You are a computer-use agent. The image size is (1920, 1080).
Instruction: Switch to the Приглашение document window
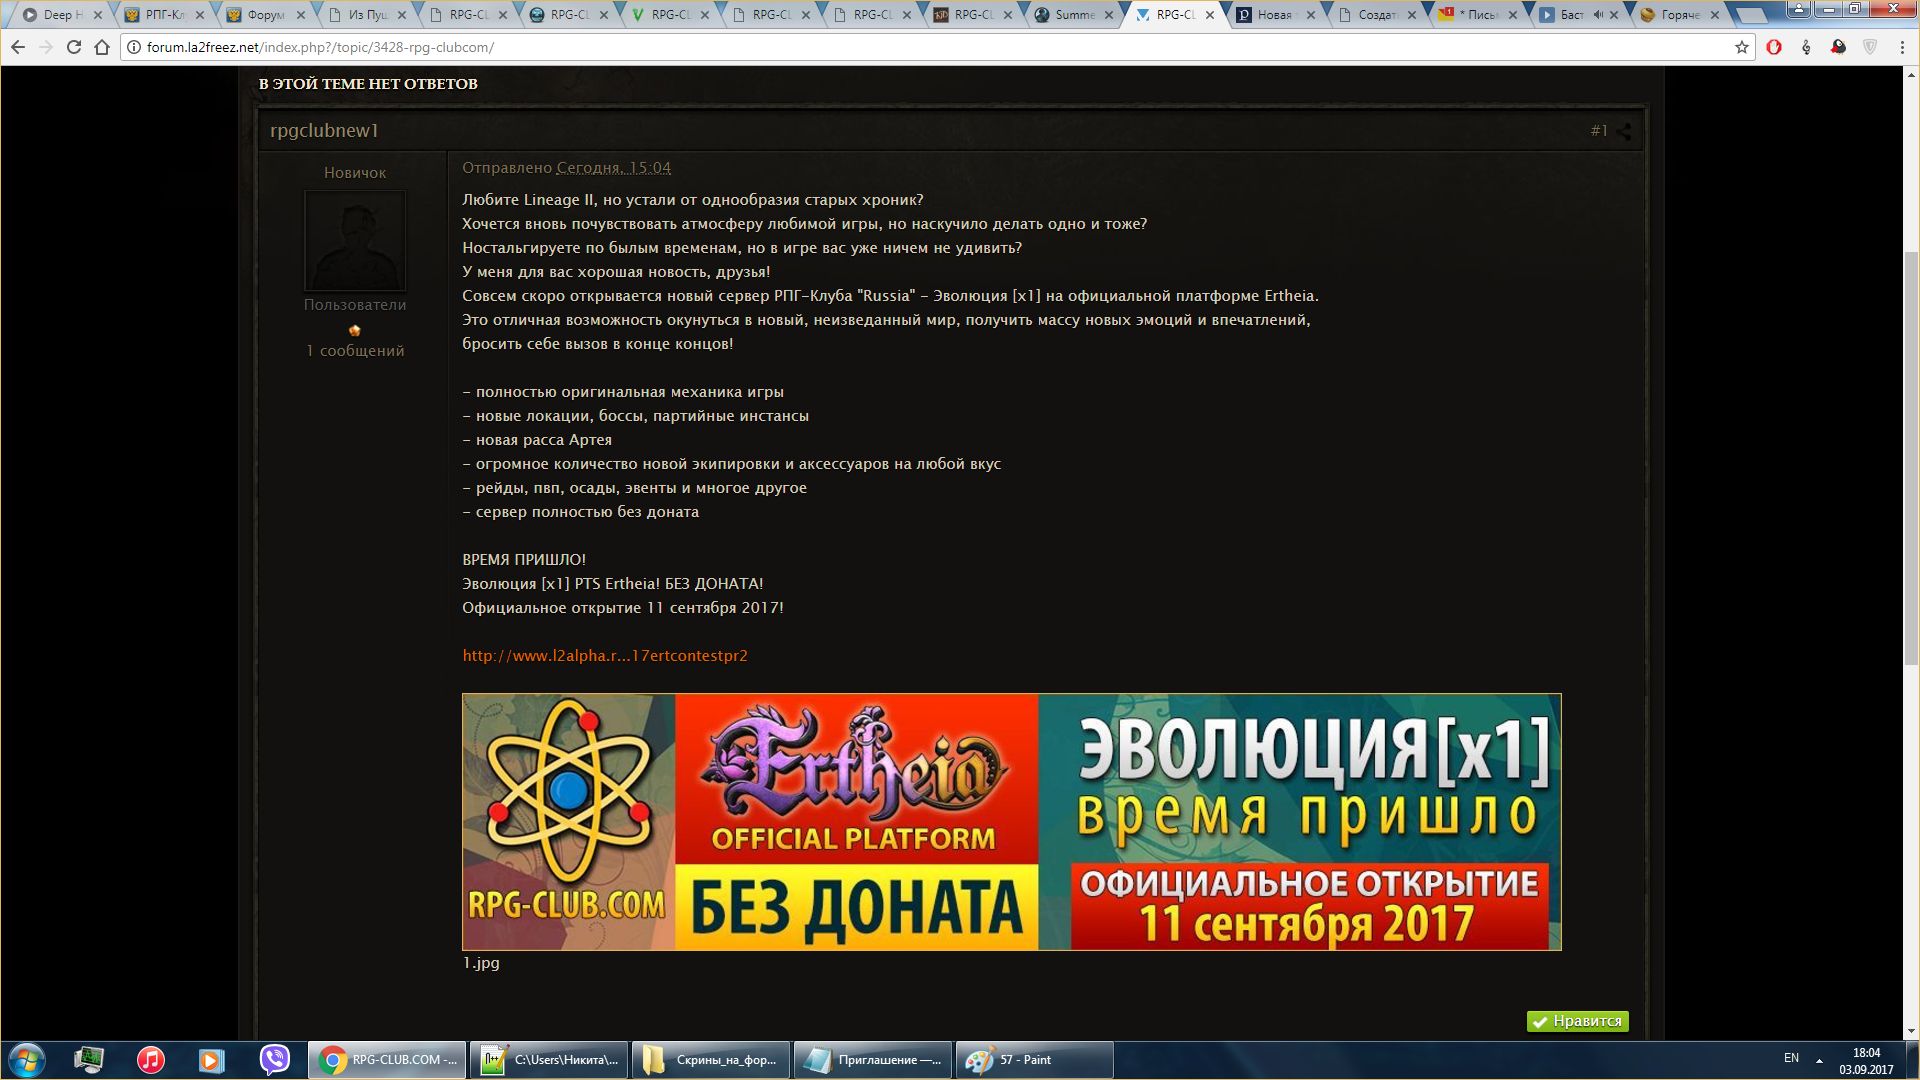873,1060
